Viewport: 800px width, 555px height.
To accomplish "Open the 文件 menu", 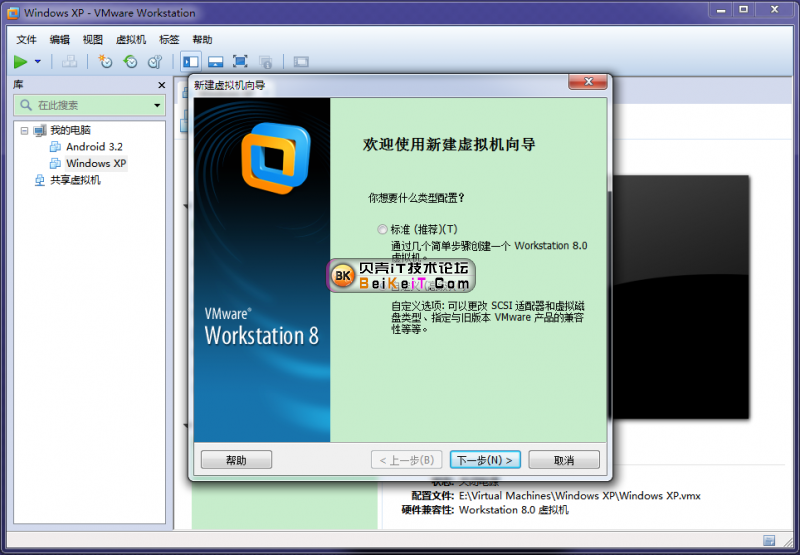I will point(27,40).
